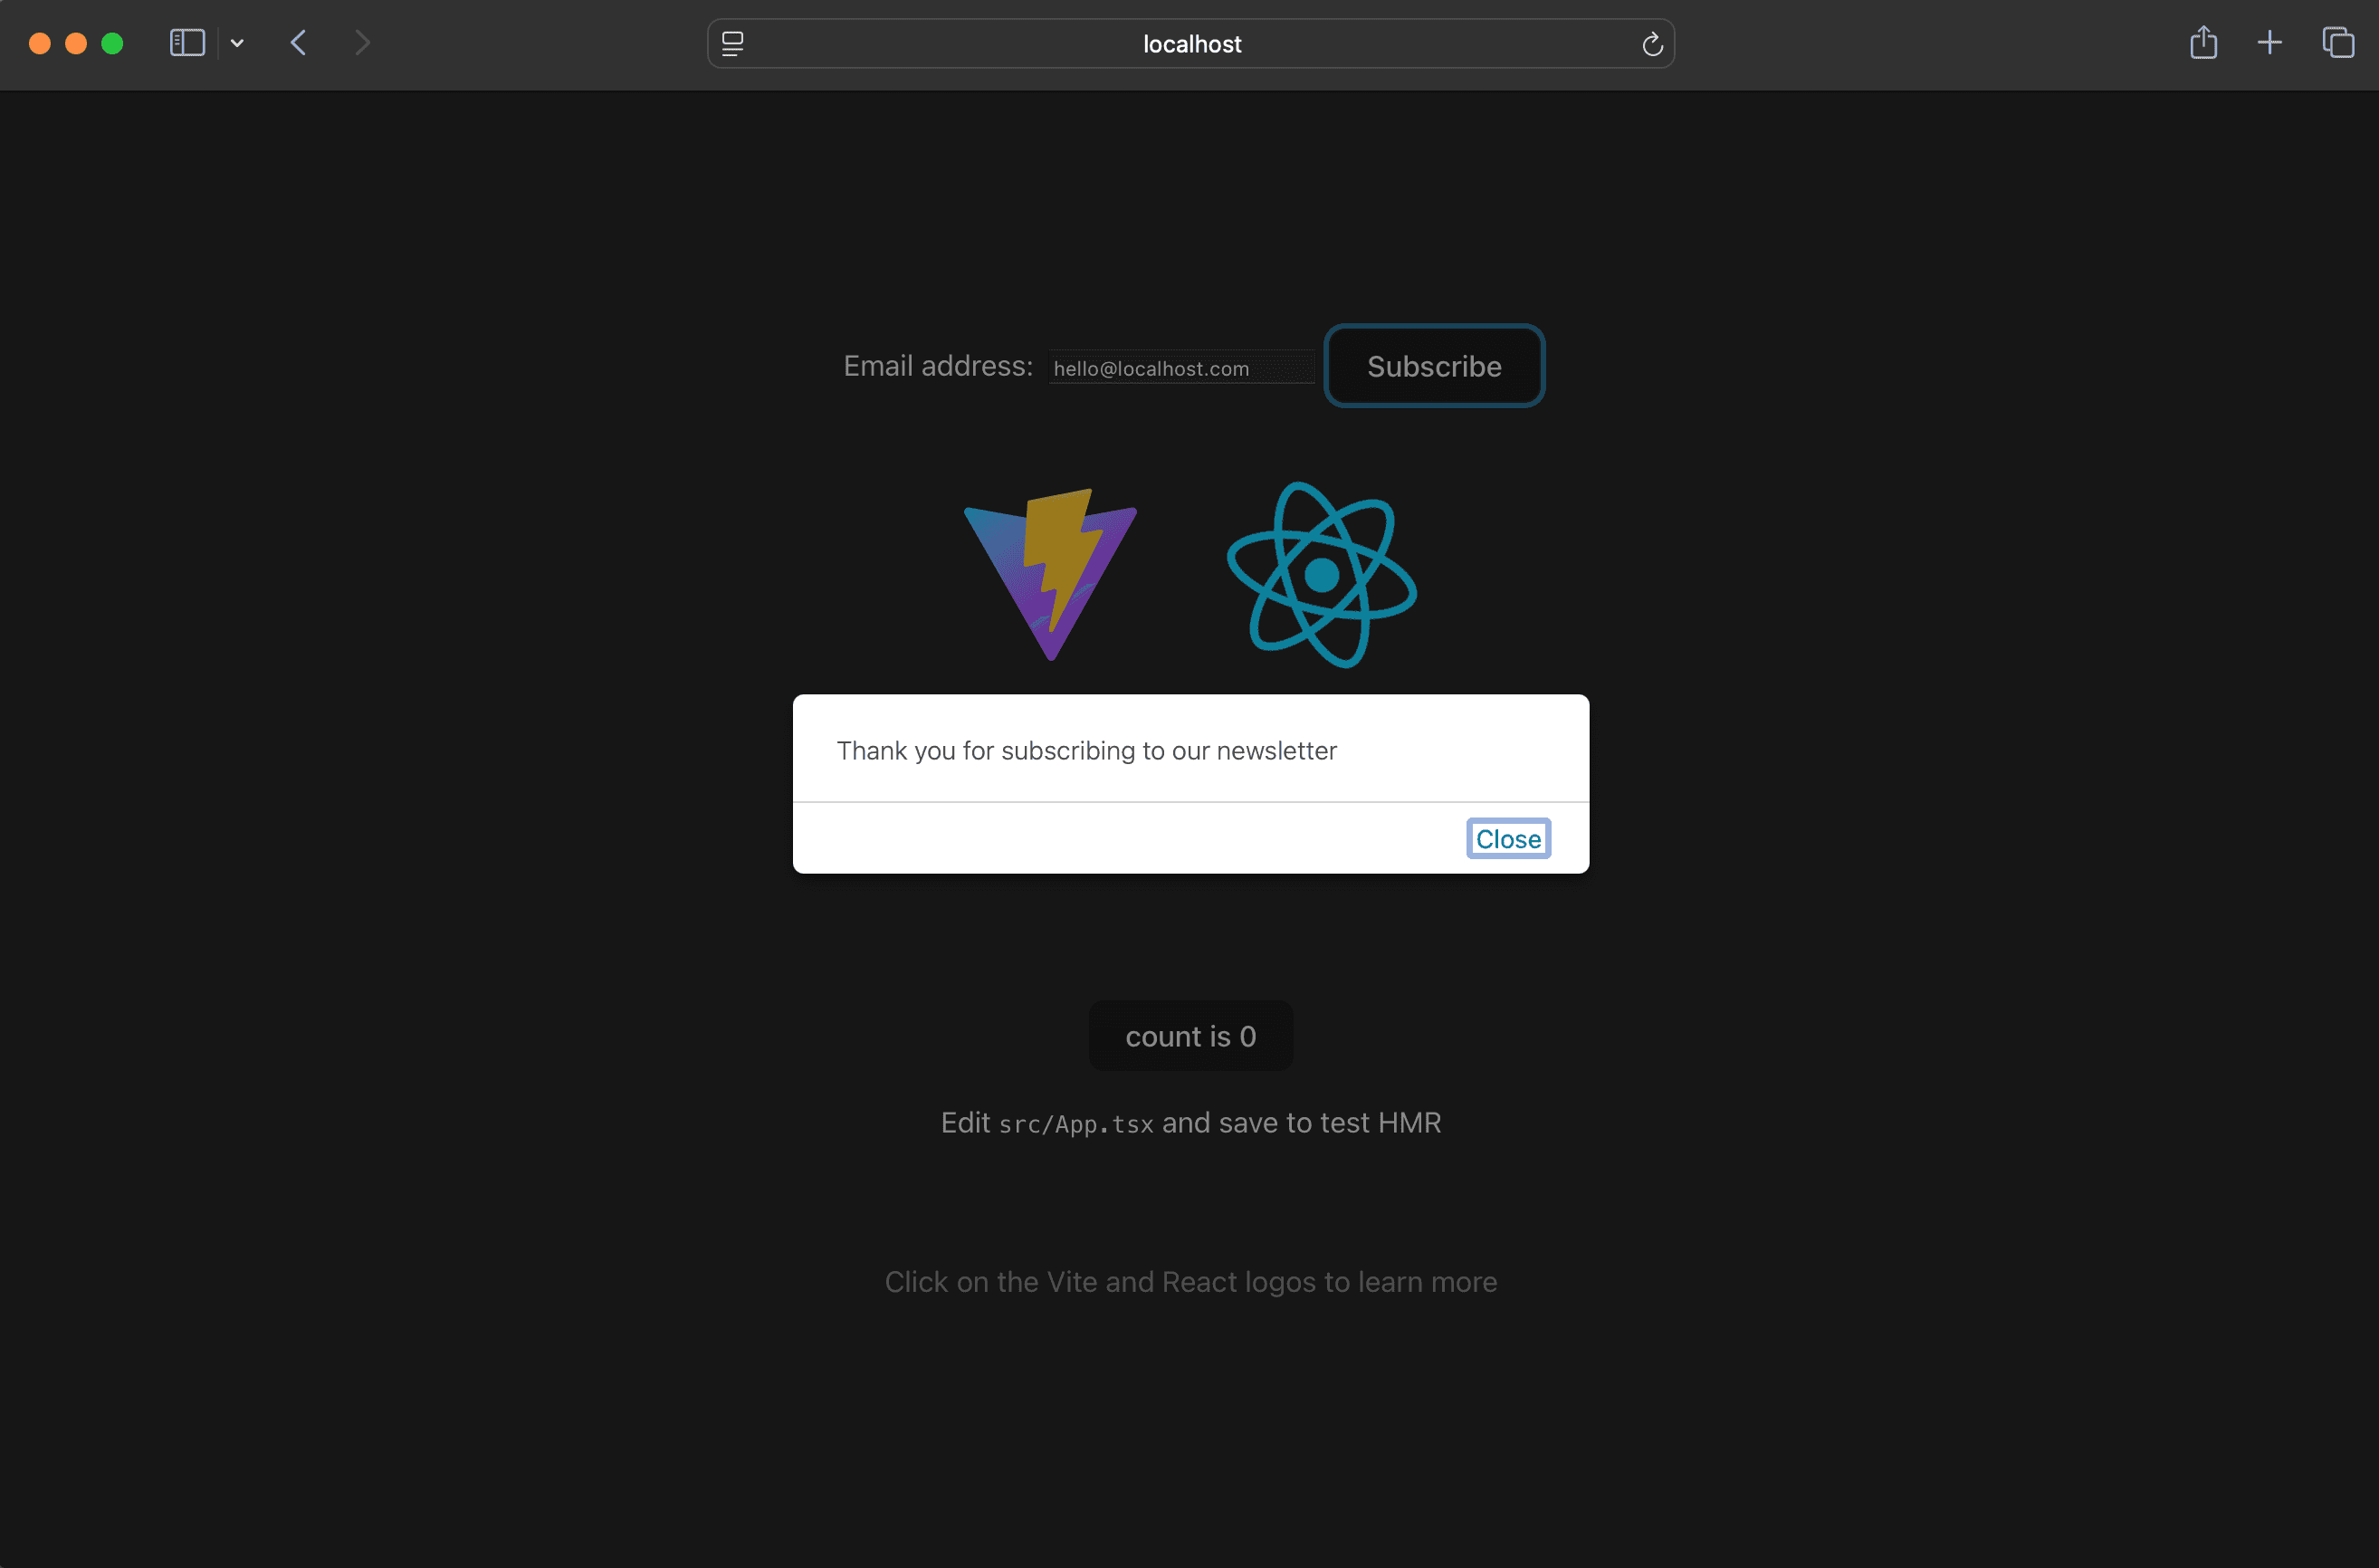Click 'Thank you for subscribing to our newsletter' text
The width and height of the screenshot is (2379, 1568).
tap(1086, 750)
